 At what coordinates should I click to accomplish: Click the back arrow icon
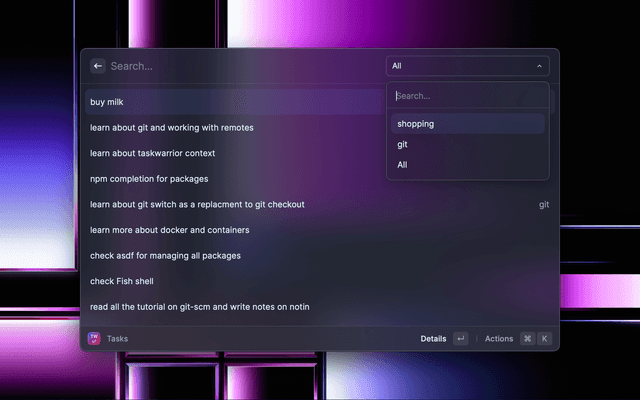coord(98,66)
